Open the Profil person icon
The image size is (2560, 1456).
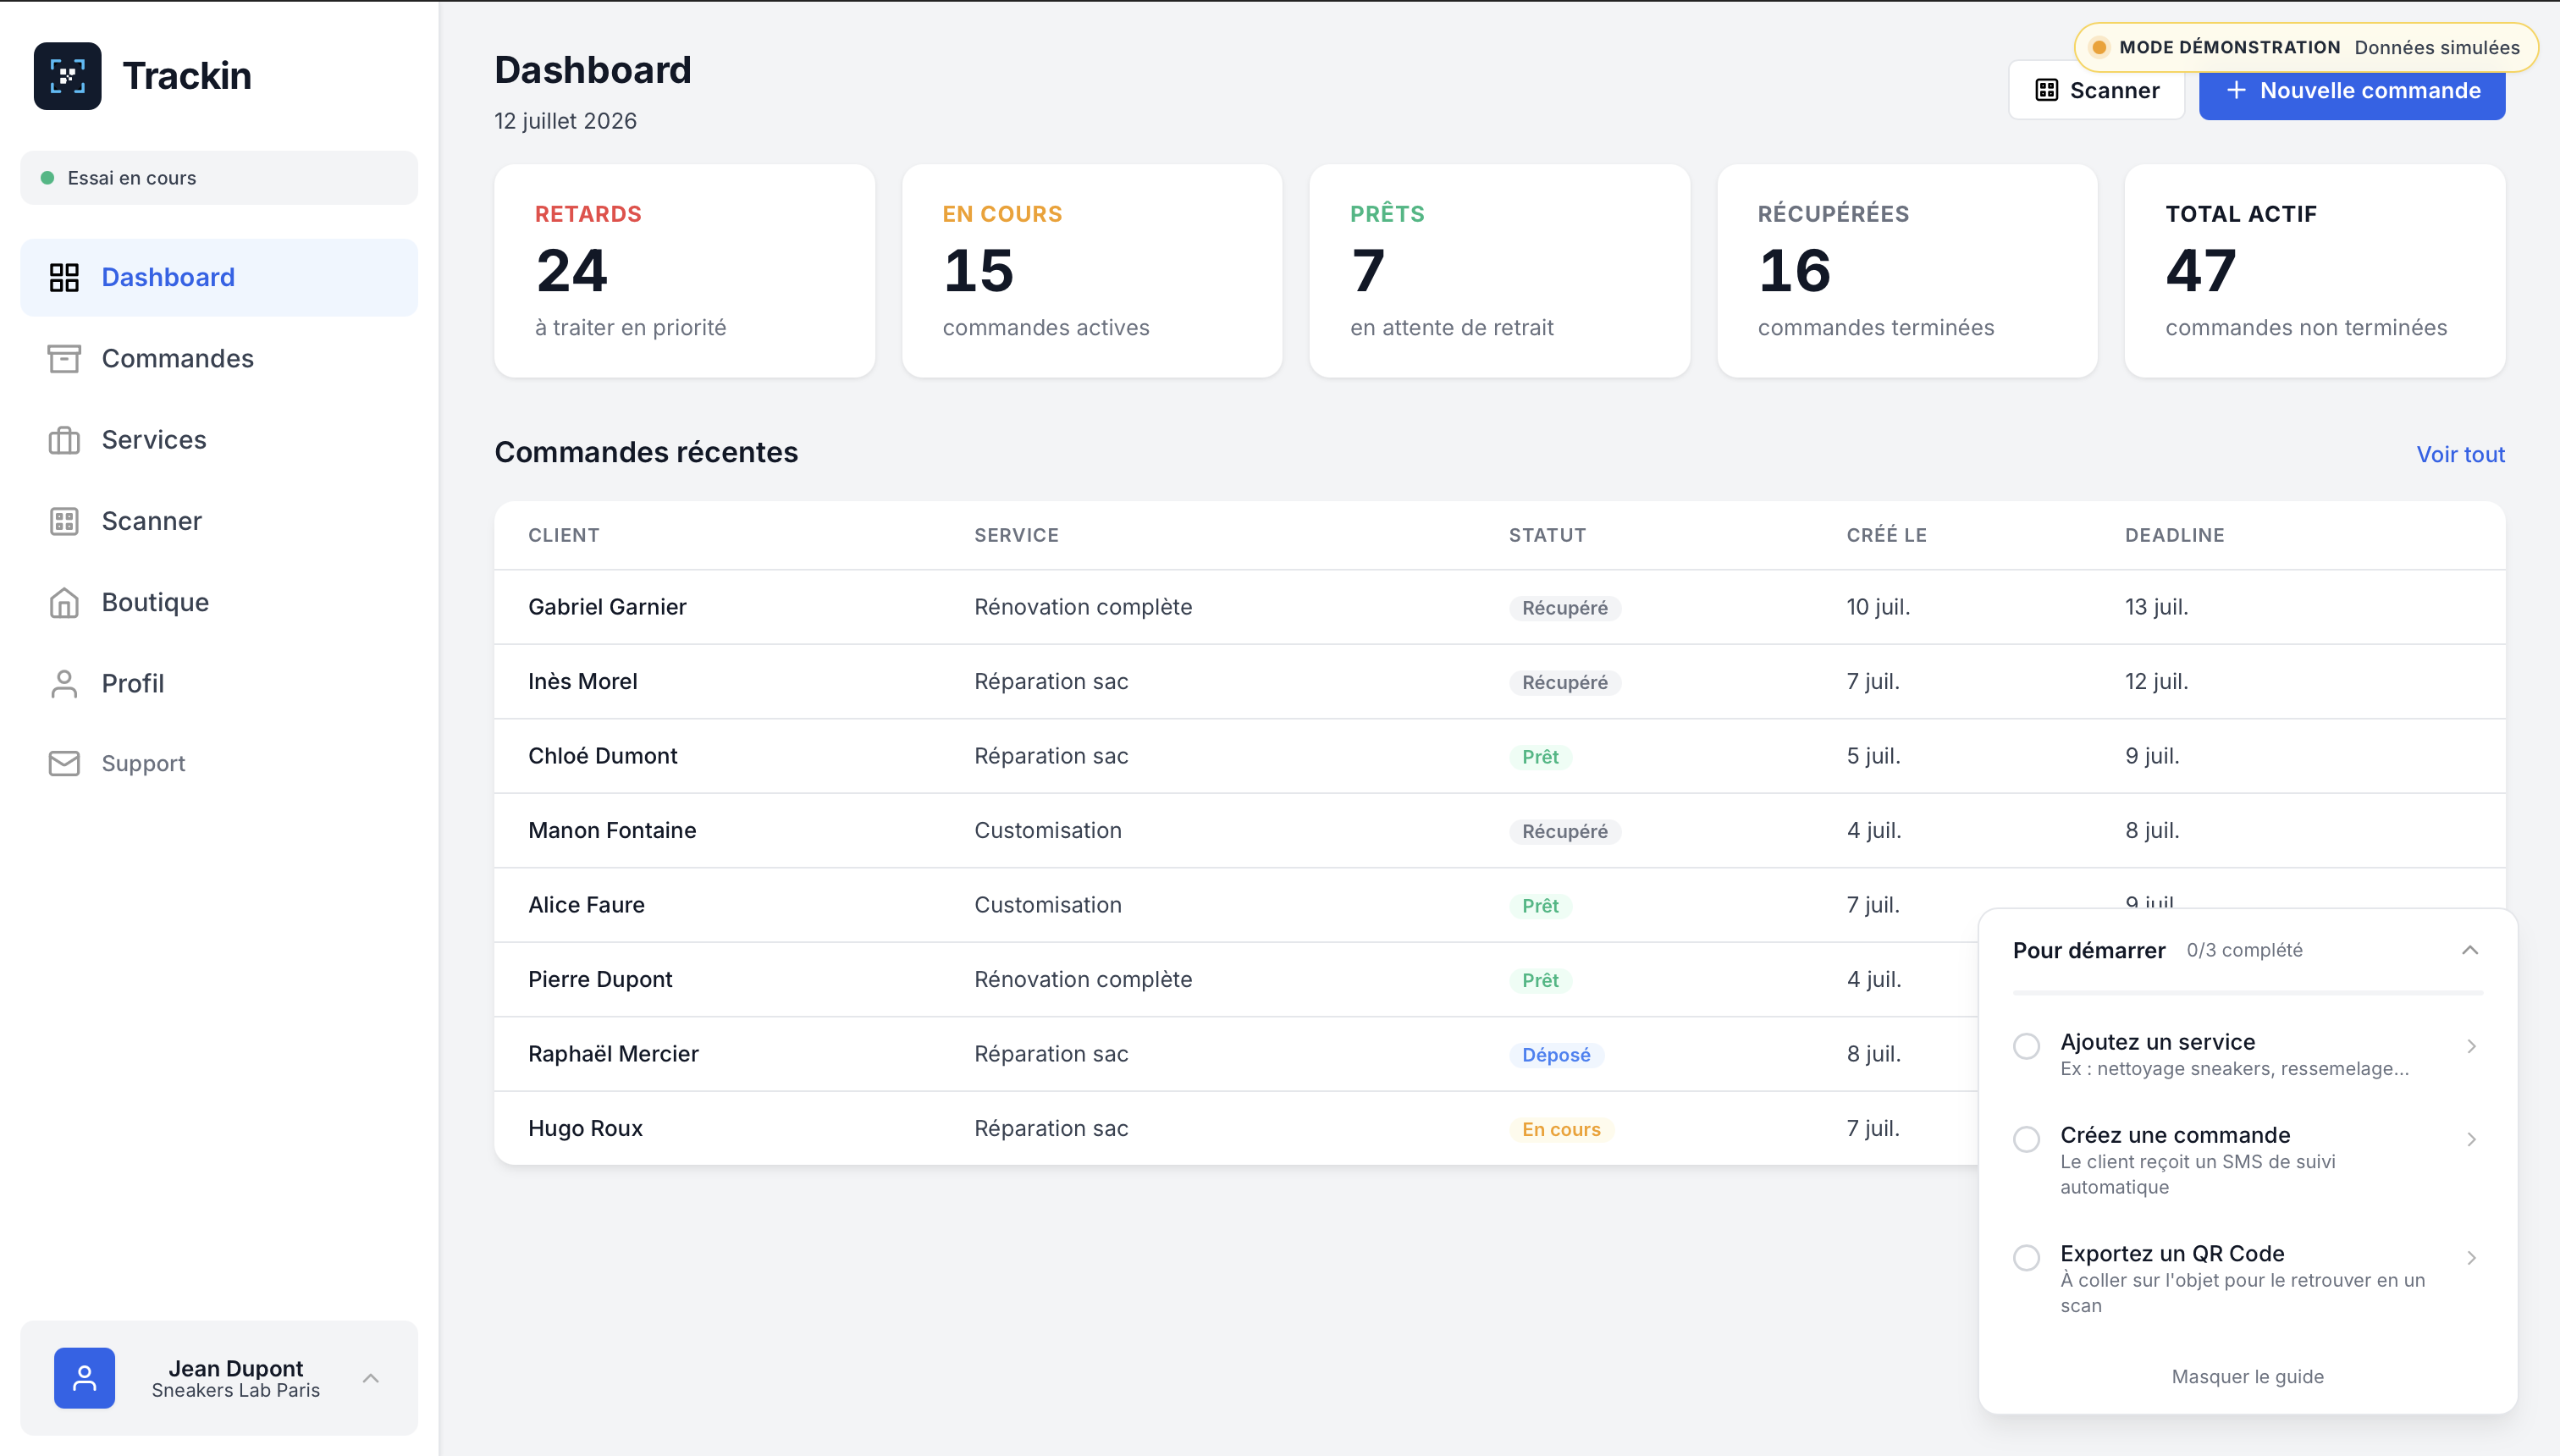pos(64,684)
